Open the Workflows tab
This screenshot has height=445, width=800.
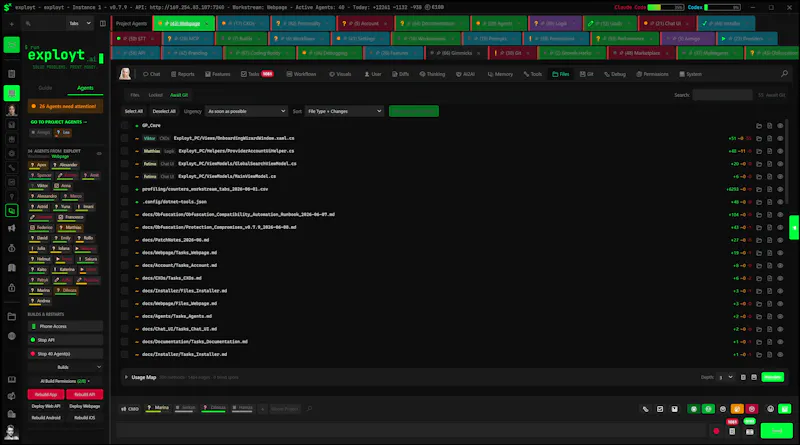pos(301,74)
